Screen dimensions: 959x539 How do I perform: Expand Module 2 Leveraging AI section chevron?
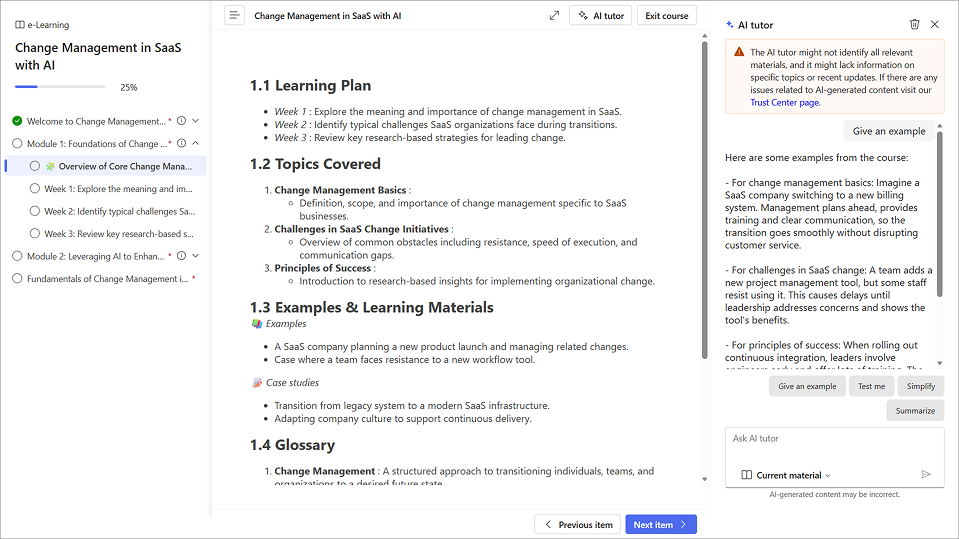point(195,256)
